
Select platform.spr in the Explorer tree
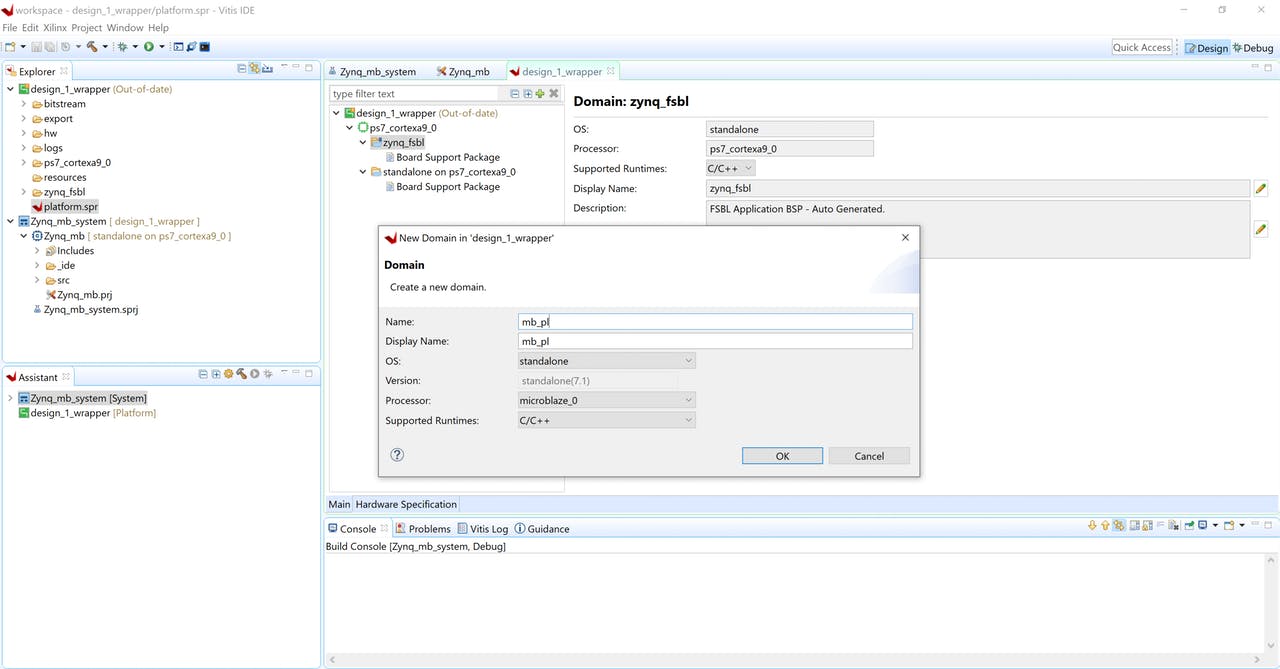point(70,207)
